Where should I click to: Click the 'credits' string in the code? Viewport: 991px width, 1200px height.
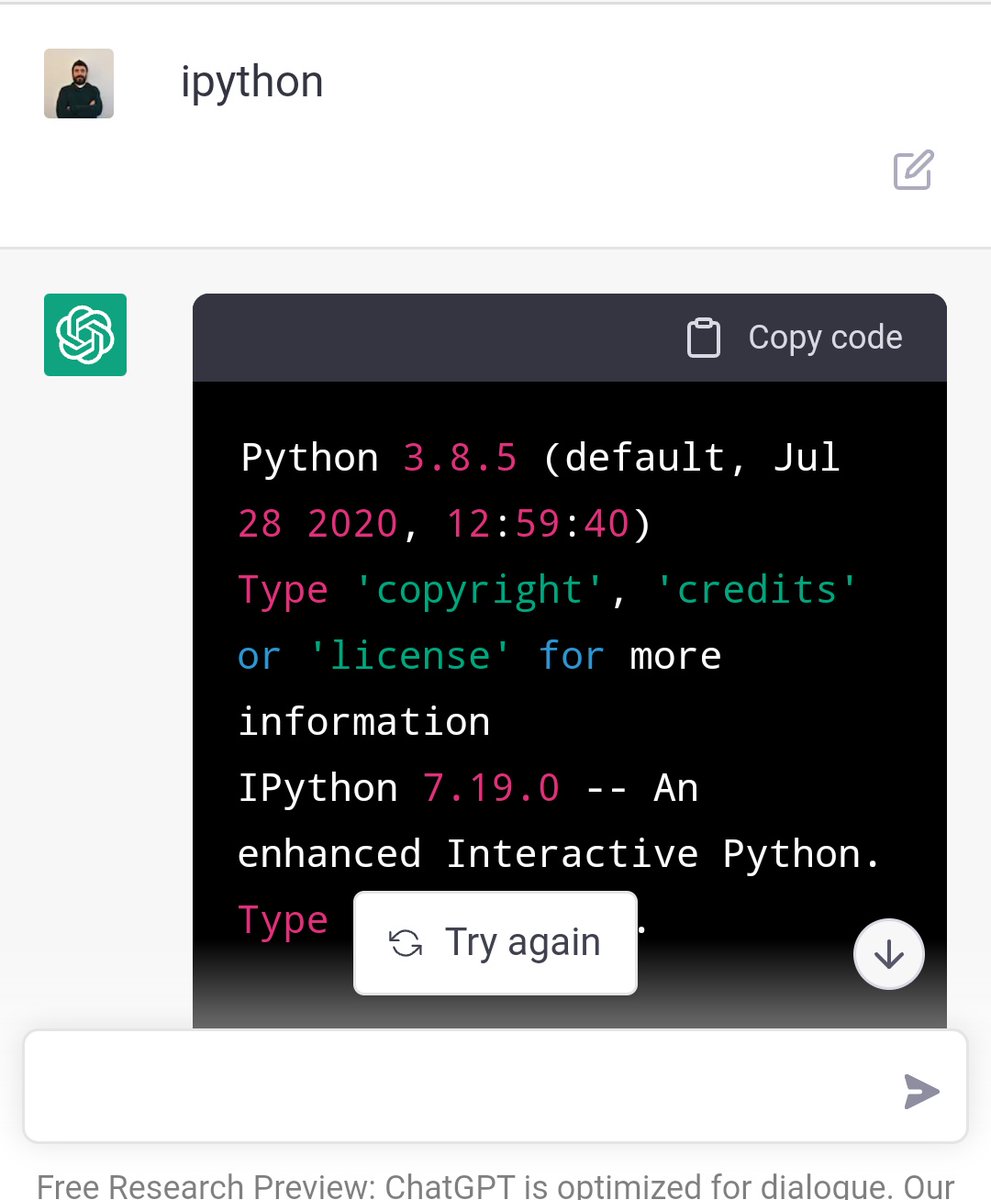tap(757, 589)
